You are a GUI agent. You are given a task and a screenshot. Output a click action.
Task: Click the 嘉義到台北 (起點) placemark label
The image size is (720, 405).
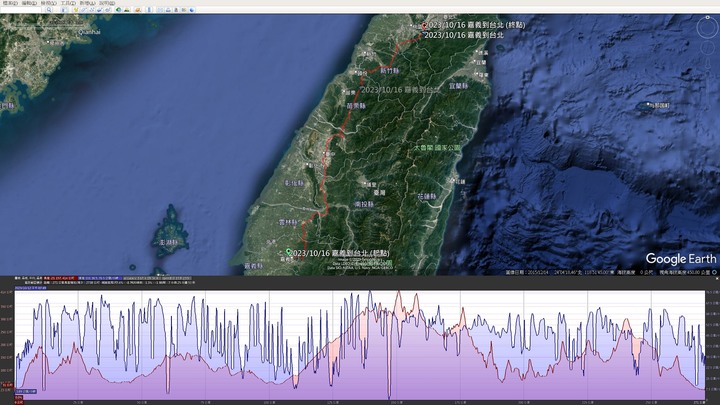[x=339, y=253]
